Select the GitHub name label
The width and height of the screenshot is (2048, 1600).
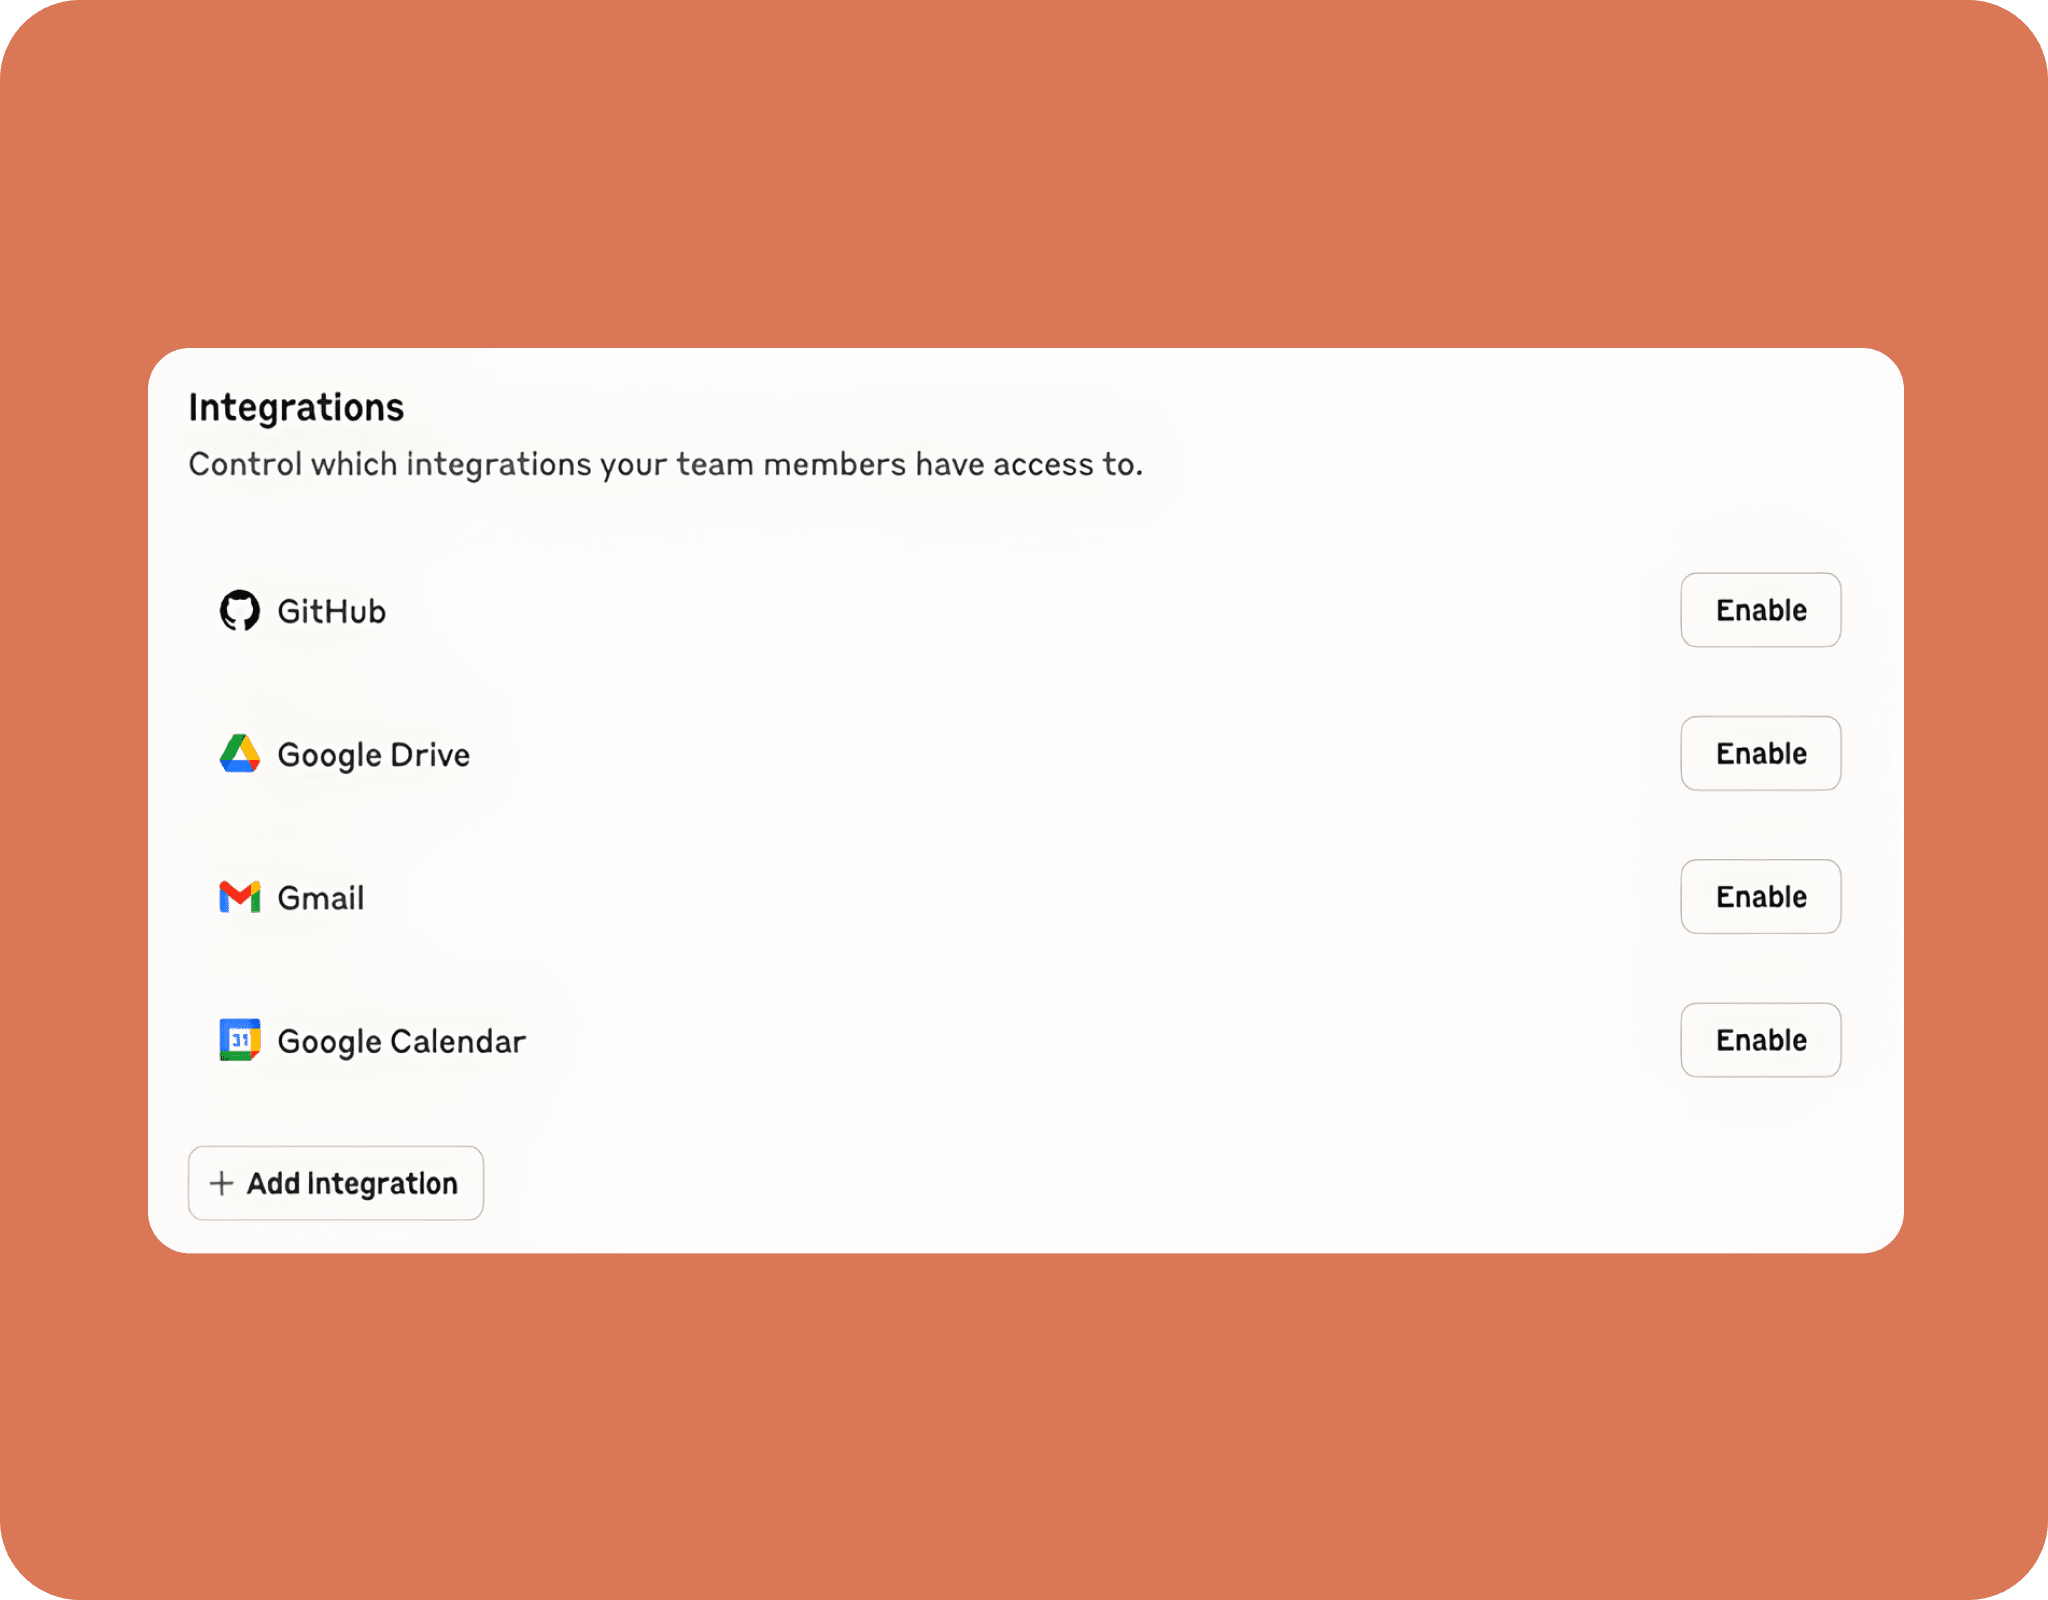(331, 611)
